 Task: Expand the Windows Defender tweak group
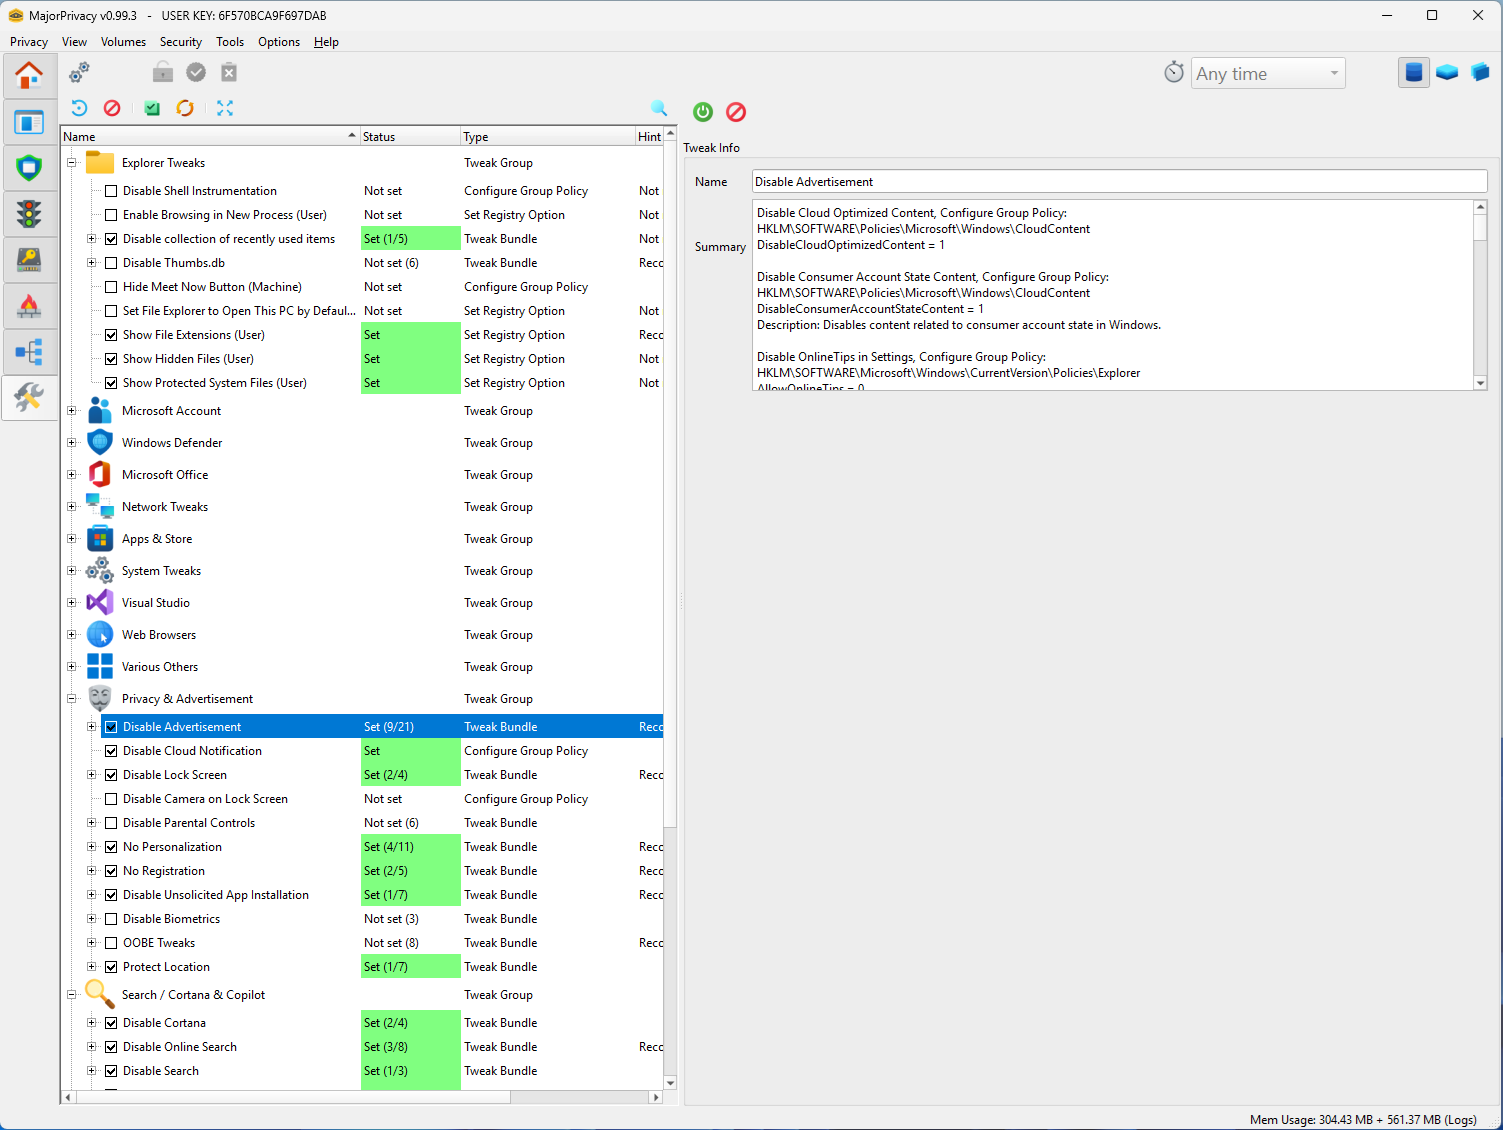click(x=71, y=442)
